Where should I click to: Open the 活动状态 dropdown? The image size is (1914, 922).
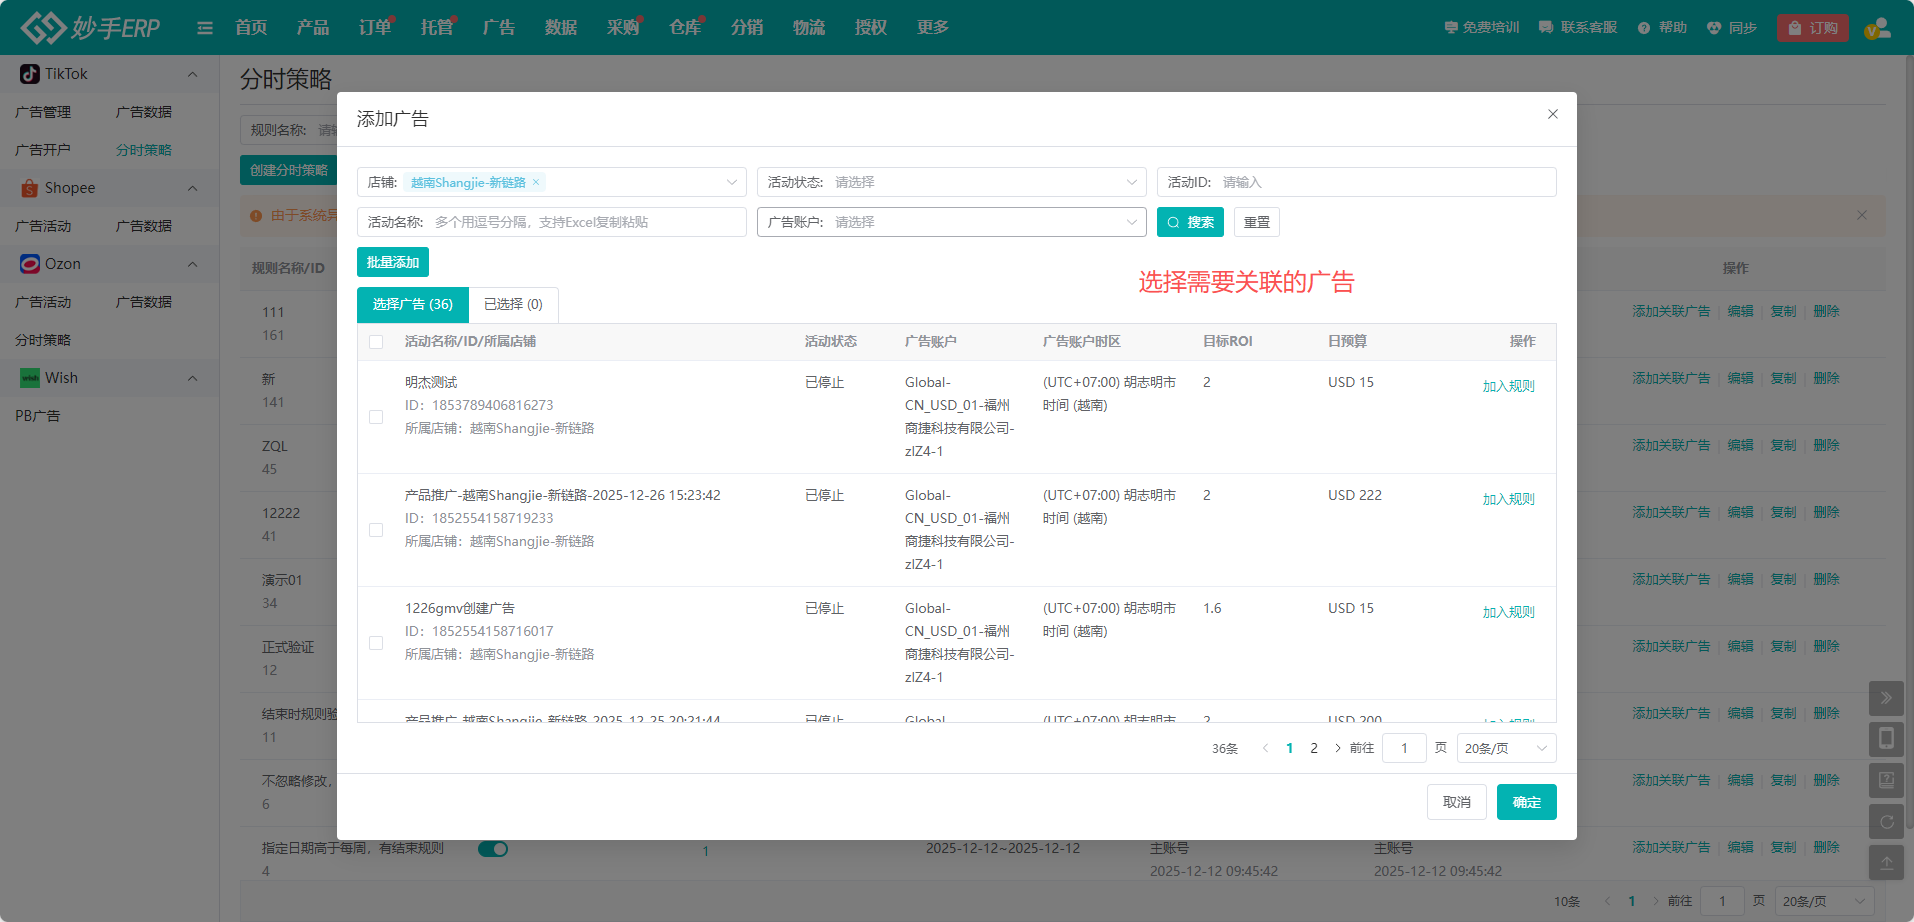pyautogui.click(x=950, y=182)
